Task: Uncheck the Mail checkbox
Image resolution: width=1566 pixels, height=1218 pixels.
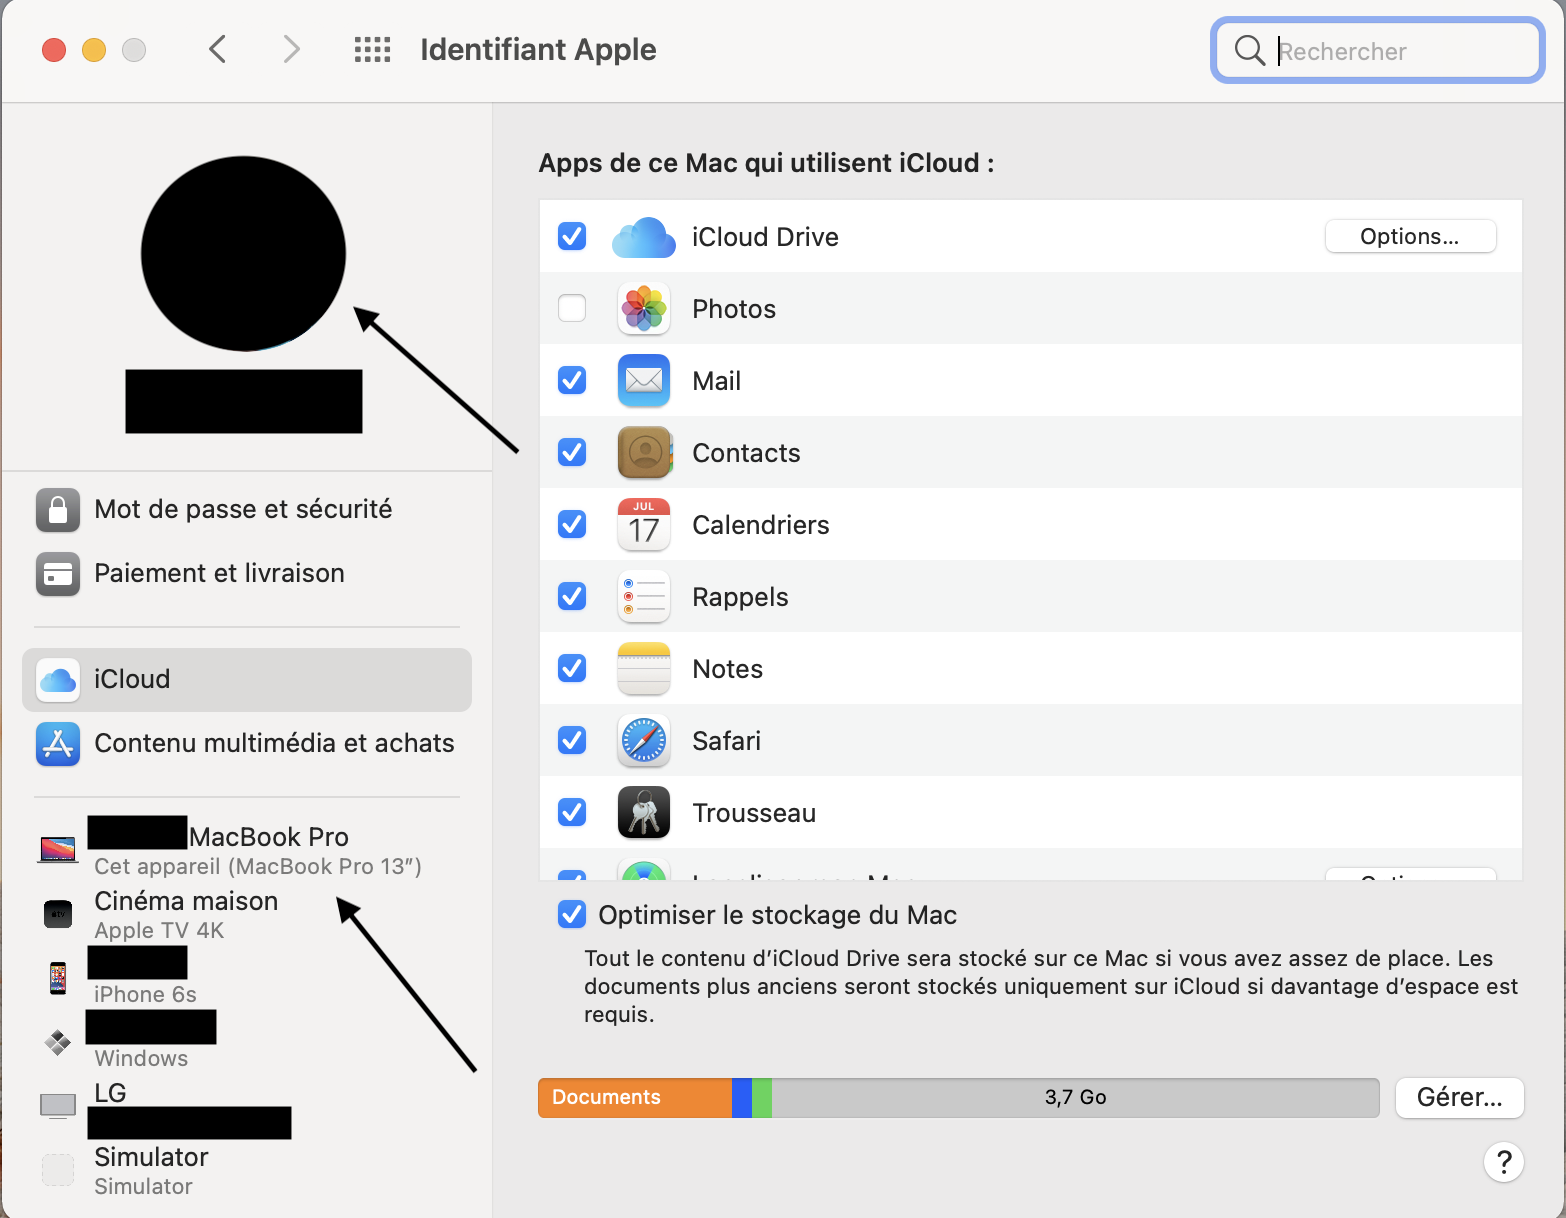Action: coord(572,380)
